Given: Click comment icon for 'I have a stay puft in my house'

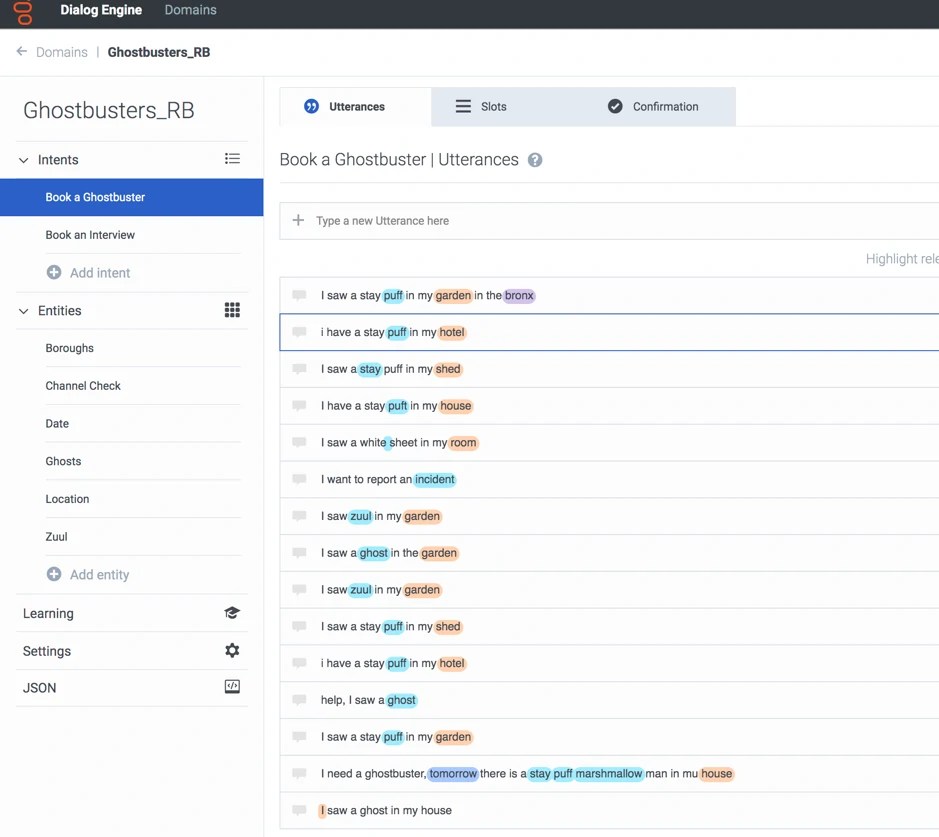Looking at the screenshot, I should pyautogui.click(x=299, y=406).
